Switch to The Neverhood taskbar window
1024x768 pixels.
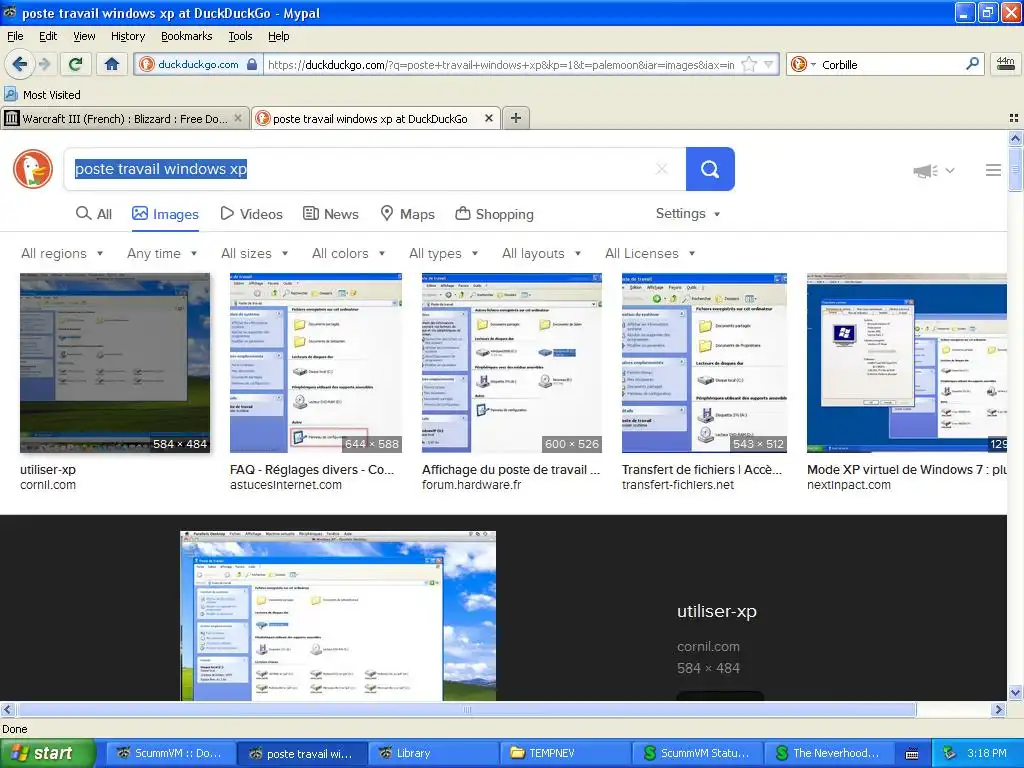point(829,753)
